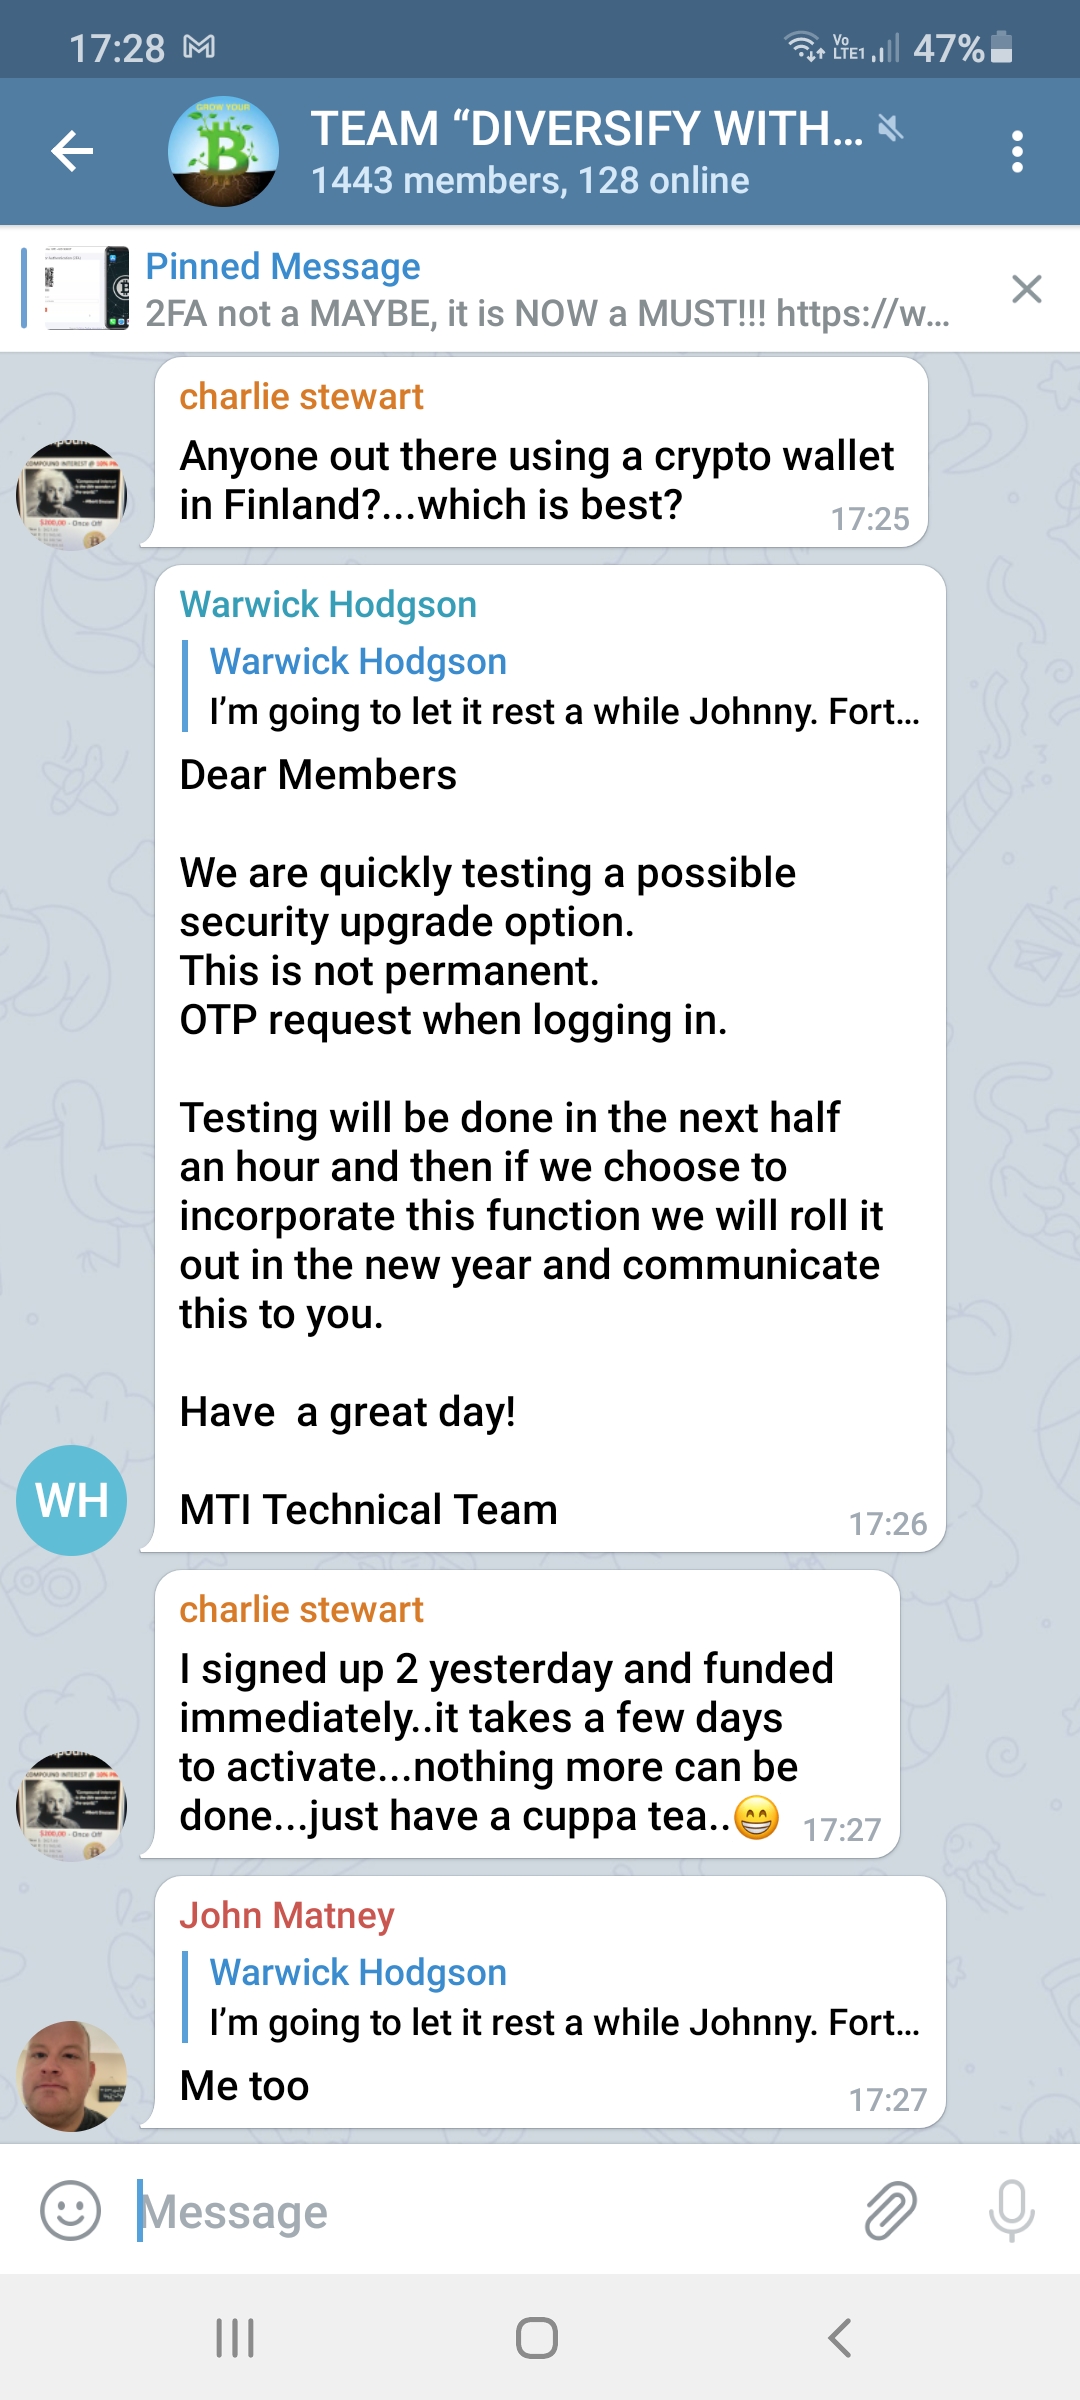
Task: Jump to quoted reply in Warwick Hodgson's message
Action: tap(562, 687)
